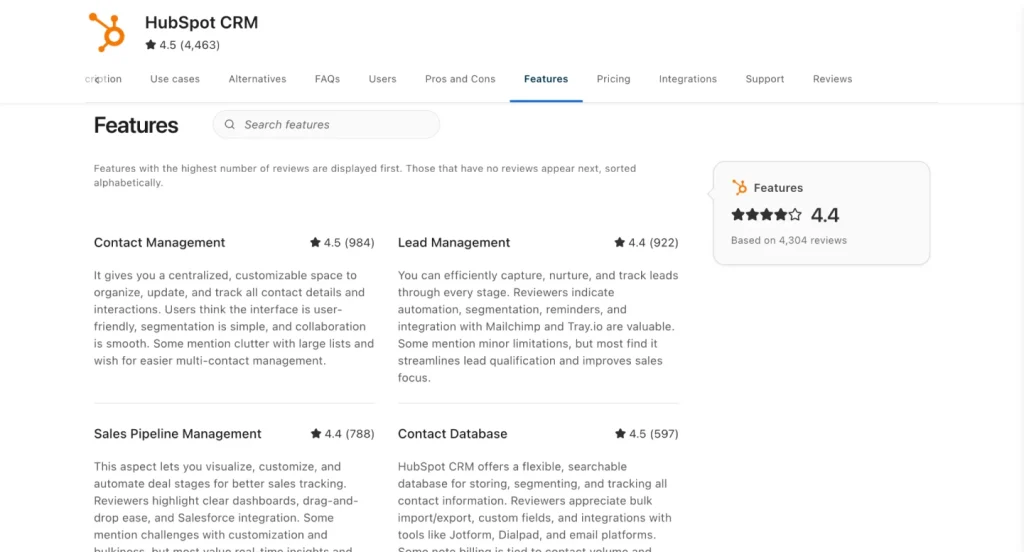Image resolution: width=1024 pixels, height=552 pixels.
Task: Click the magnifier icon in Search features
Action: (230, 124)
